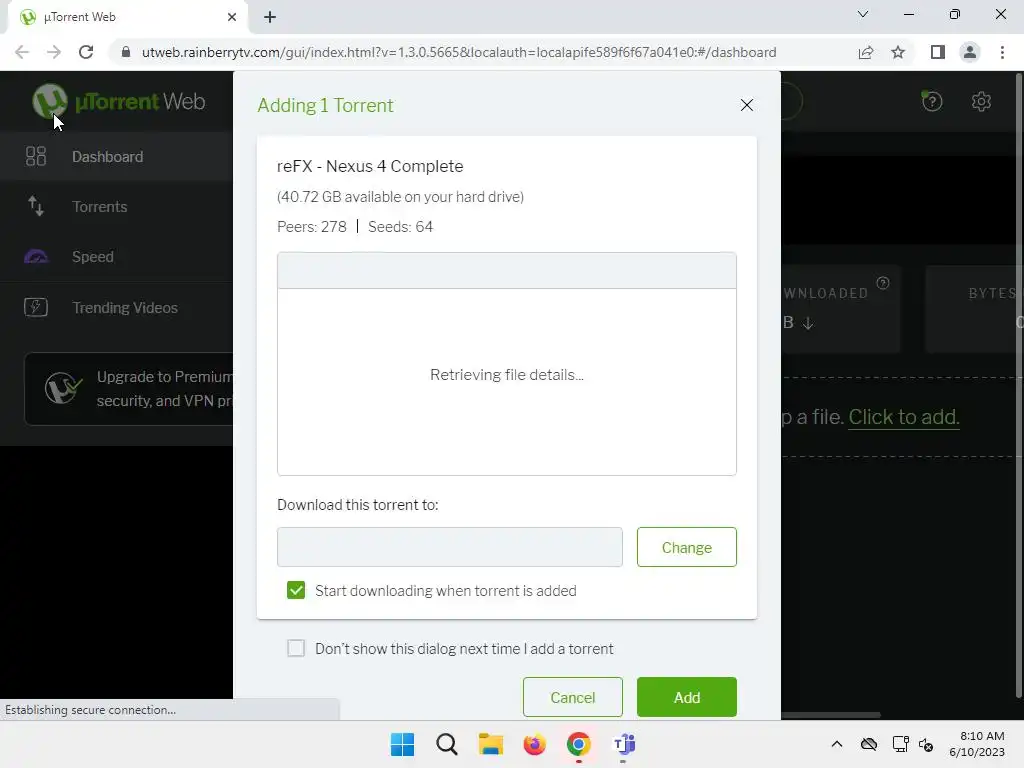Open Windows taskbar search

[x=447, y=744]
